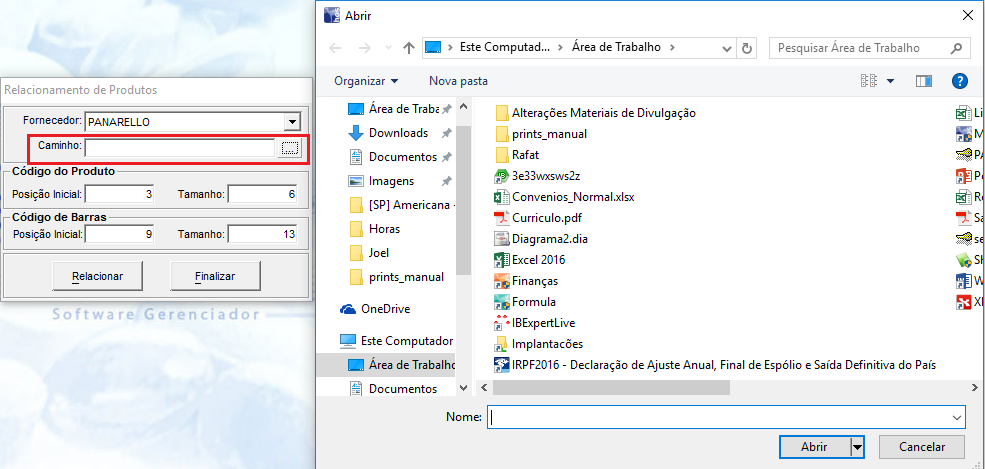Image resolution: width=985 pixels, height=469 pixels.
Task: Select the Convenios_Normal.xlsx file
Action: pyautogui.click(x=572, y=197)
